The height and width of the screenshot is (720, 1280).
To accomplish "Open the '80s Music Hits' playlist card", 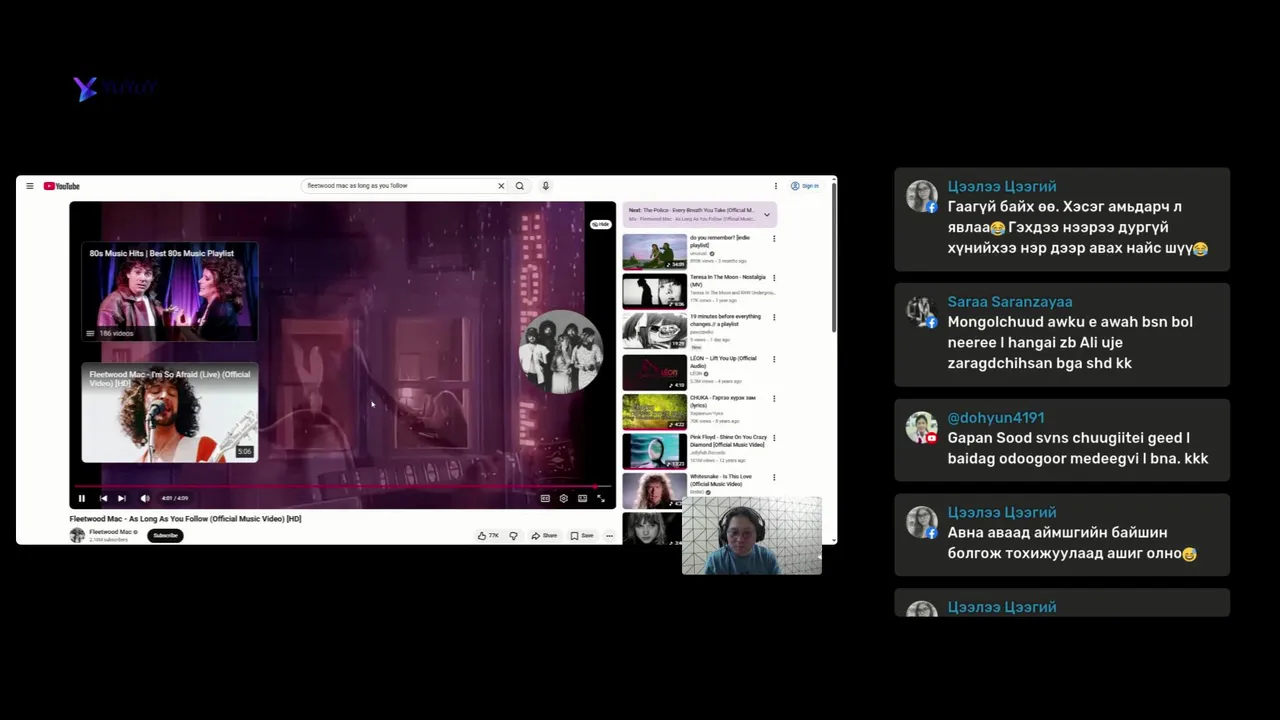I will pos(169,291).
